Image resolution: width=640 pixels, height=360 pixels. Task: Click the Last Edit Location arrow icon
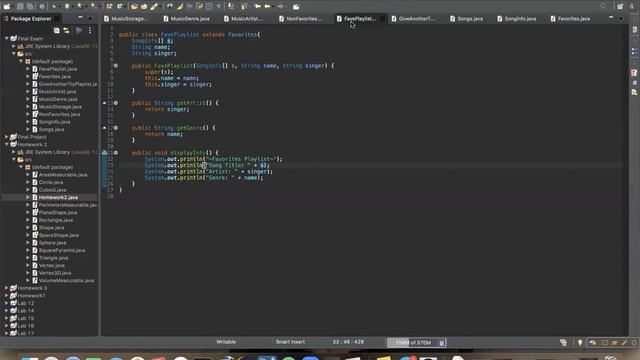point(258,6)
